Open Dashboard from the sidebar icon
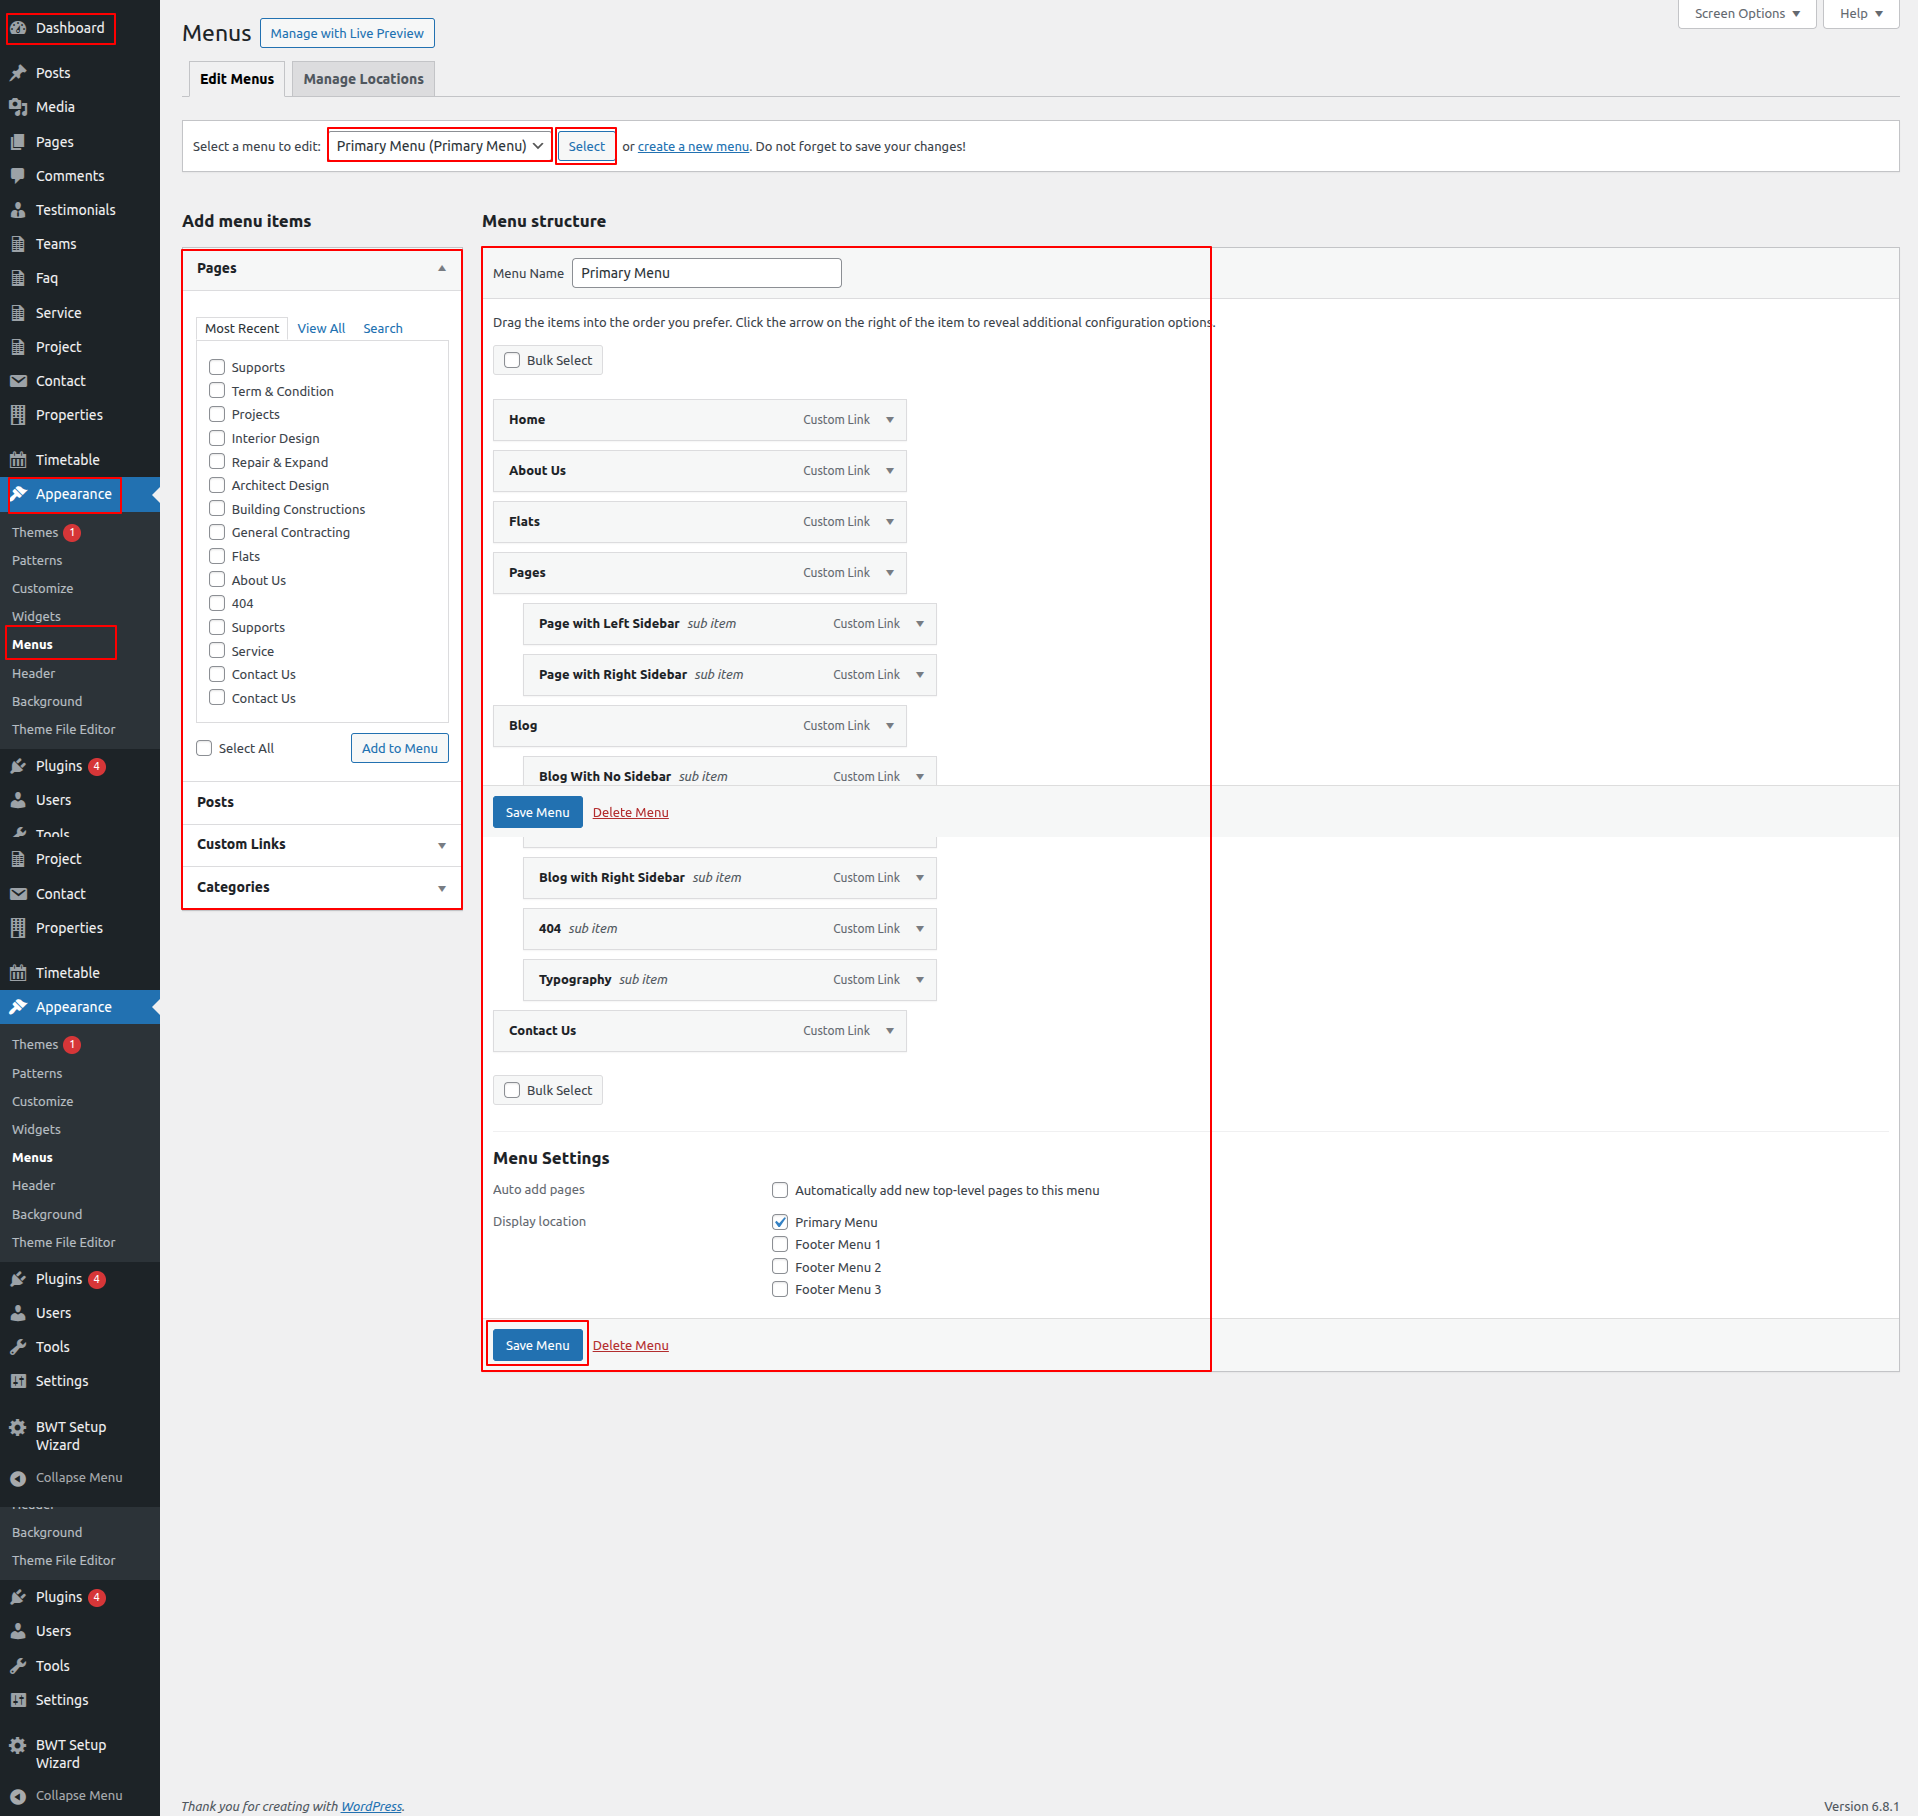 (18, 28)
